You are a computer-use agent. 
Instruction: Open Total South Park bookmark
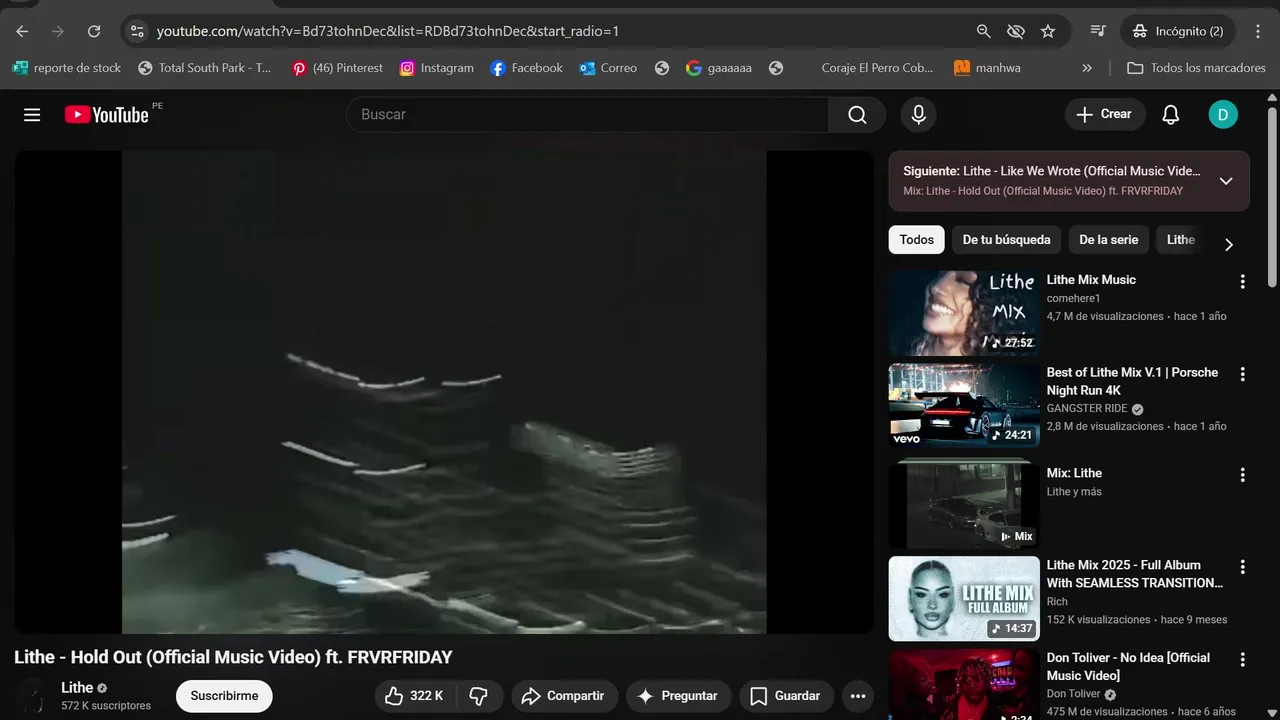205,68
